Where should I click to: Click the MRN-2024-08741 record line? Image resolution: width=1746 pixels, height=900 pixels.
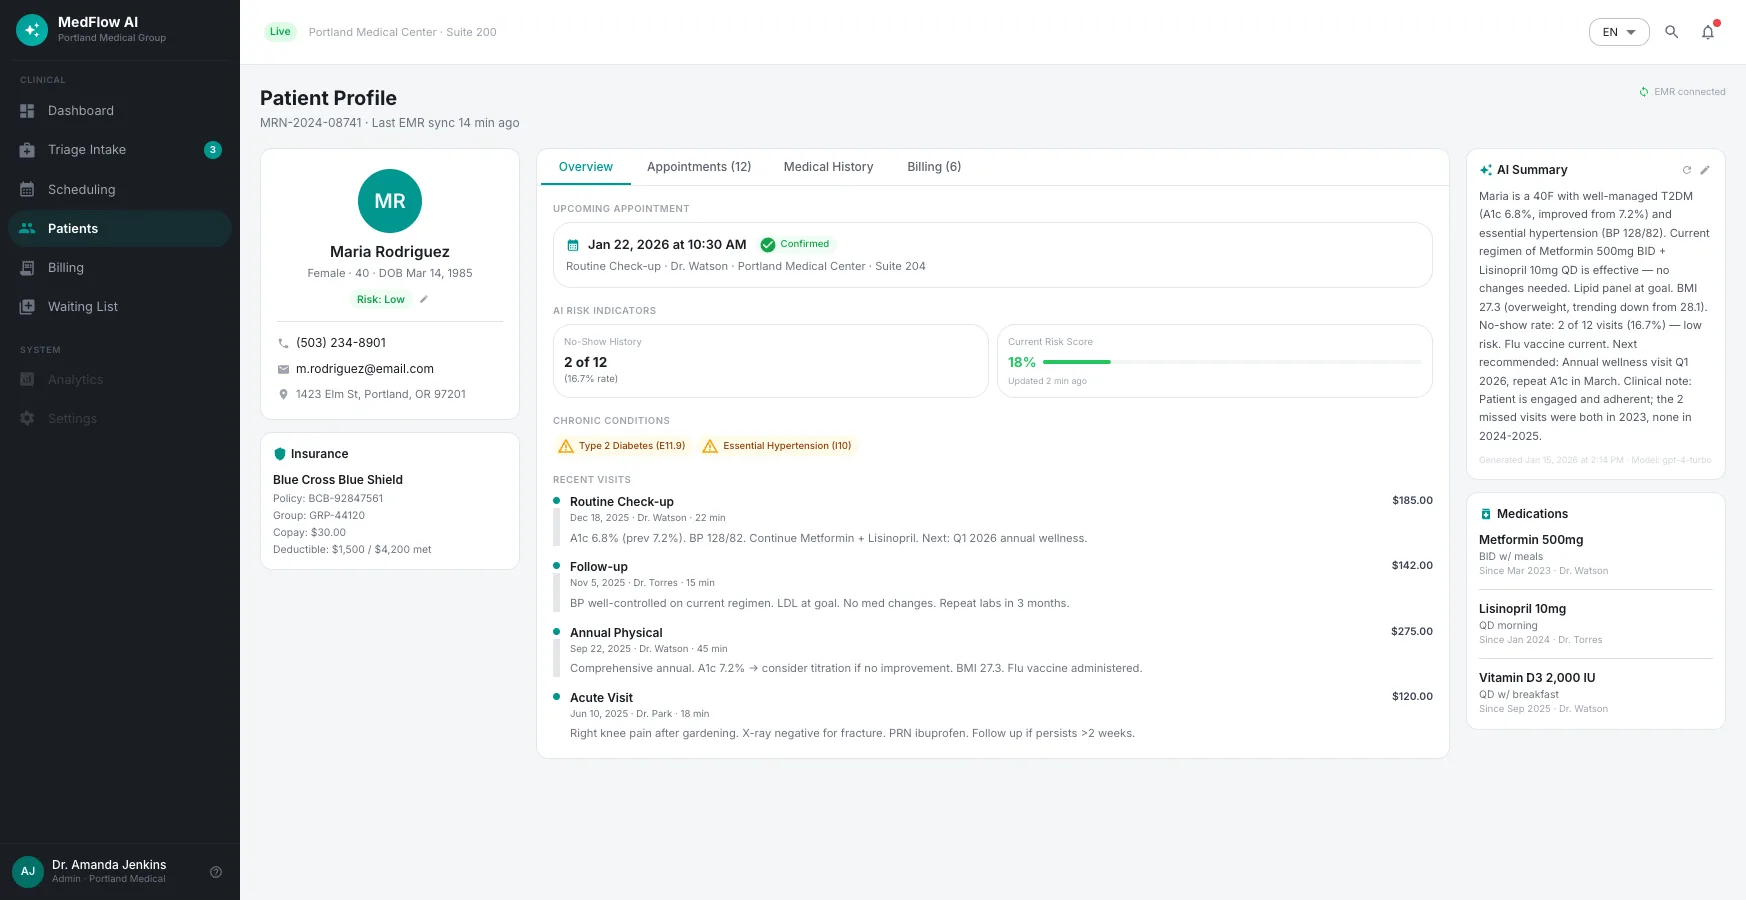tap(389, 123)
